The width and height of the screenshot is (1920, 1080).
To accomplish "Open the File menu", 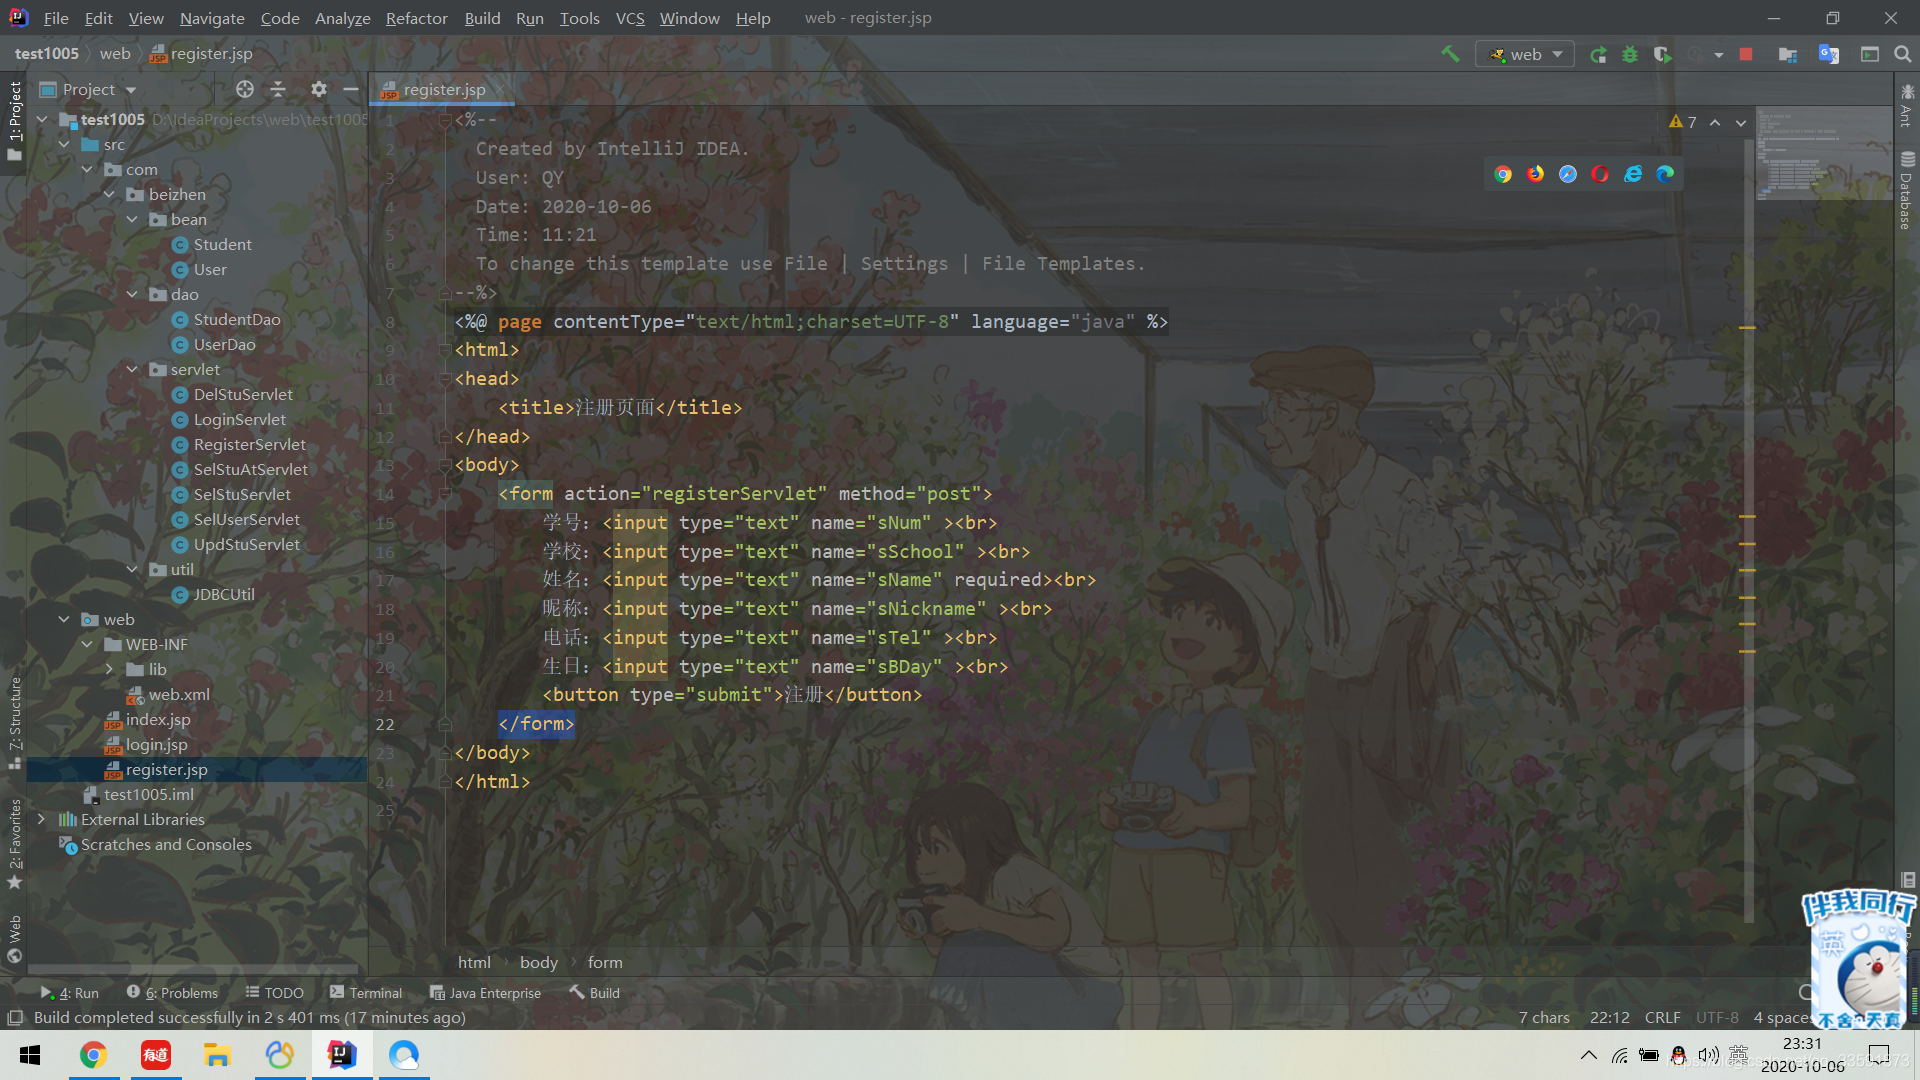I will [x=56, y=18].
